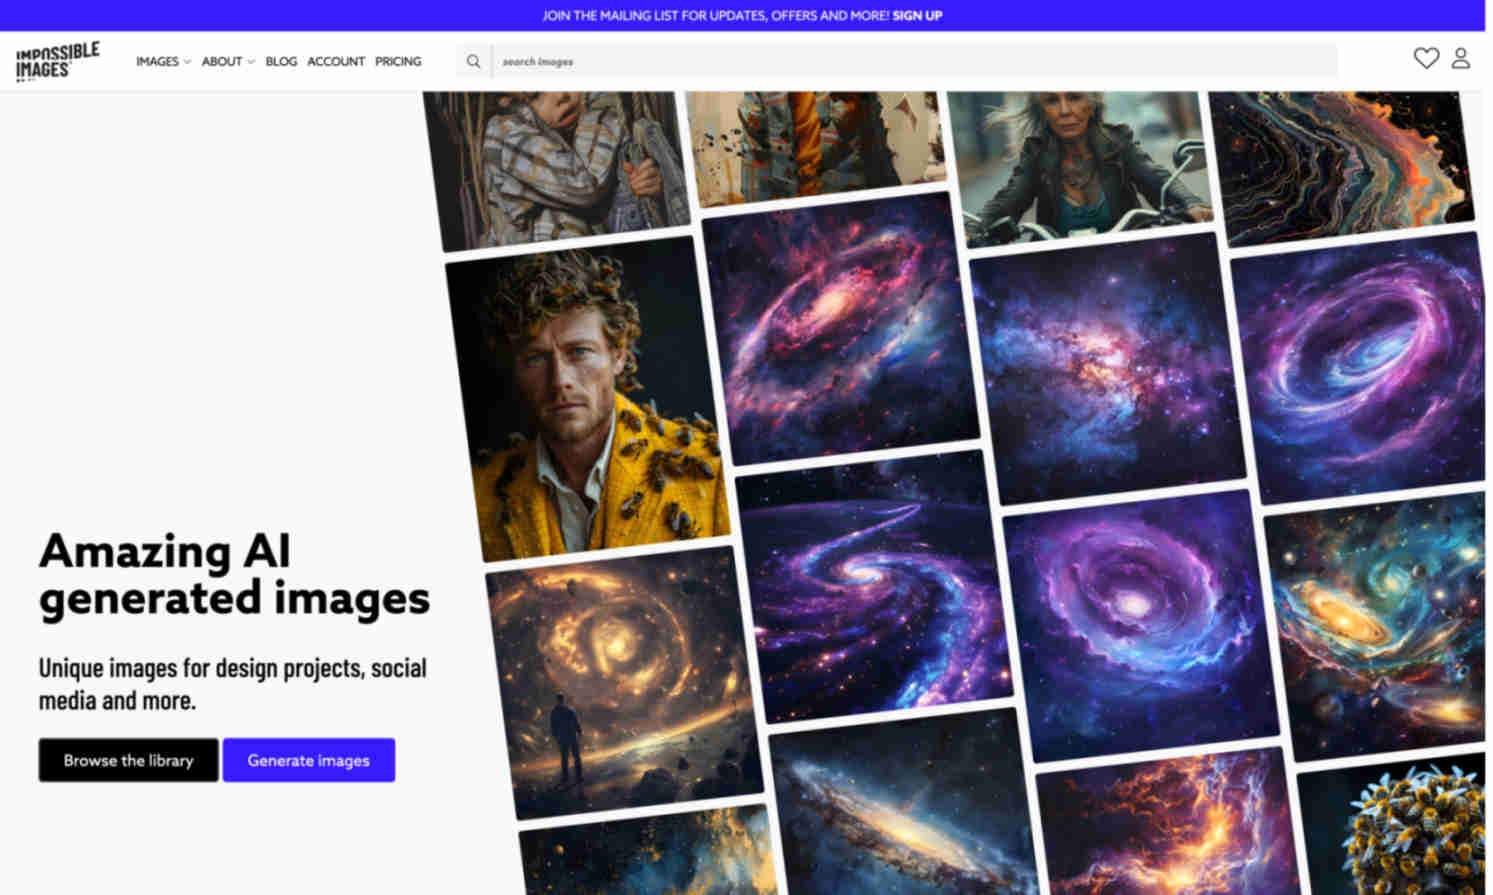Click the Impossible Images logo
Screen dimensions: 1493x895
click(x=57, y=61)
